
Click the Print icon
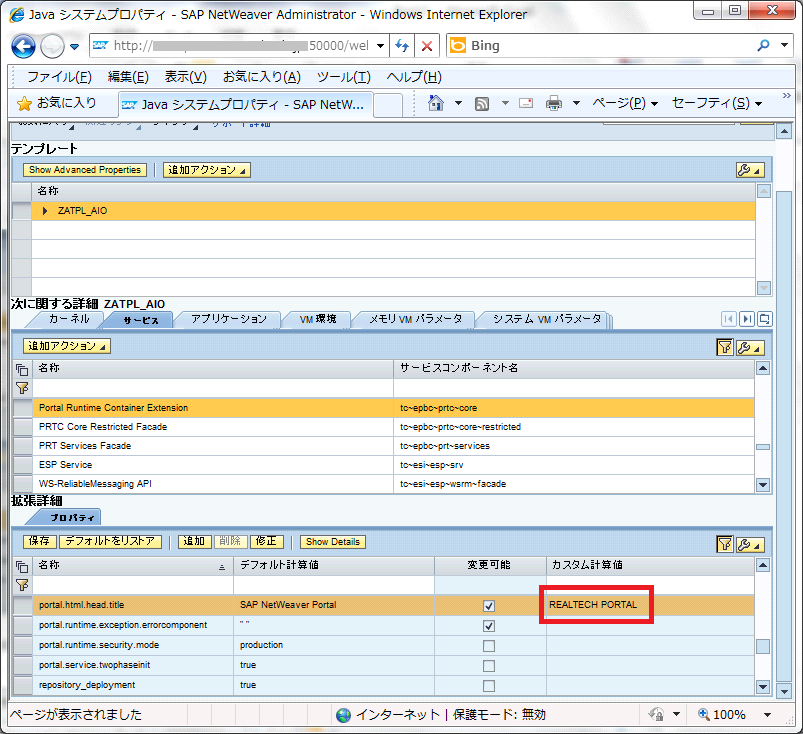tap(554, 103)
